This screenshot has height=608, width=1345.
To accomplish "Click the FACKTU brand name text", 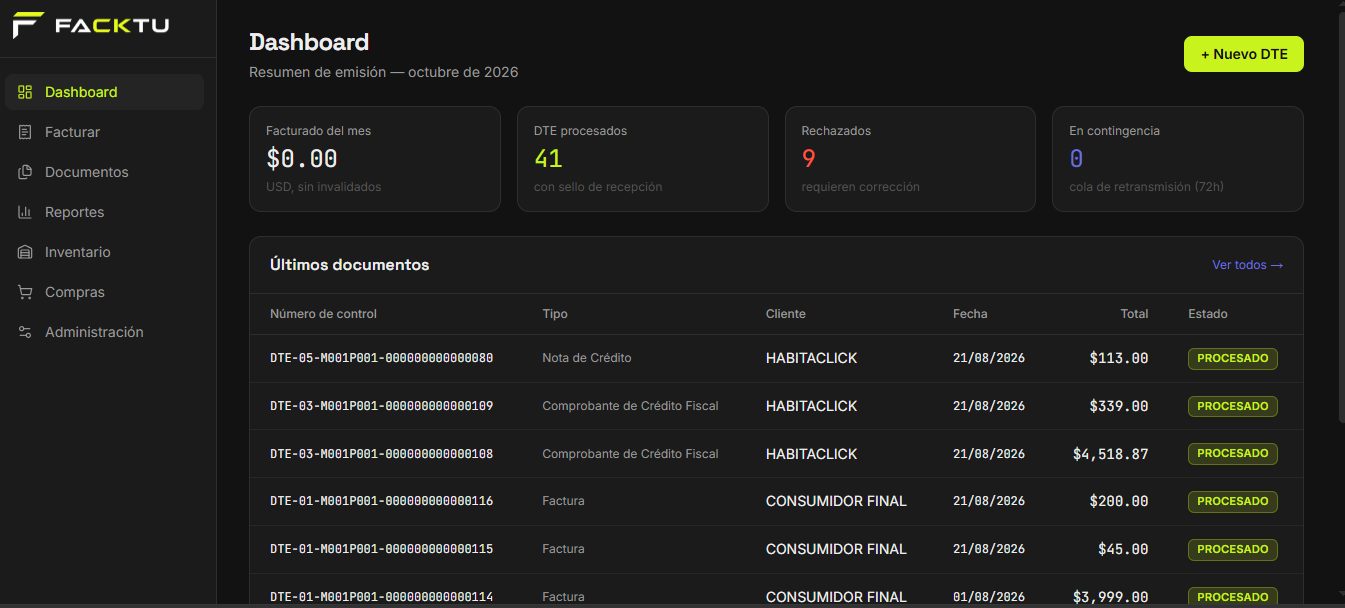I will 112,26.
